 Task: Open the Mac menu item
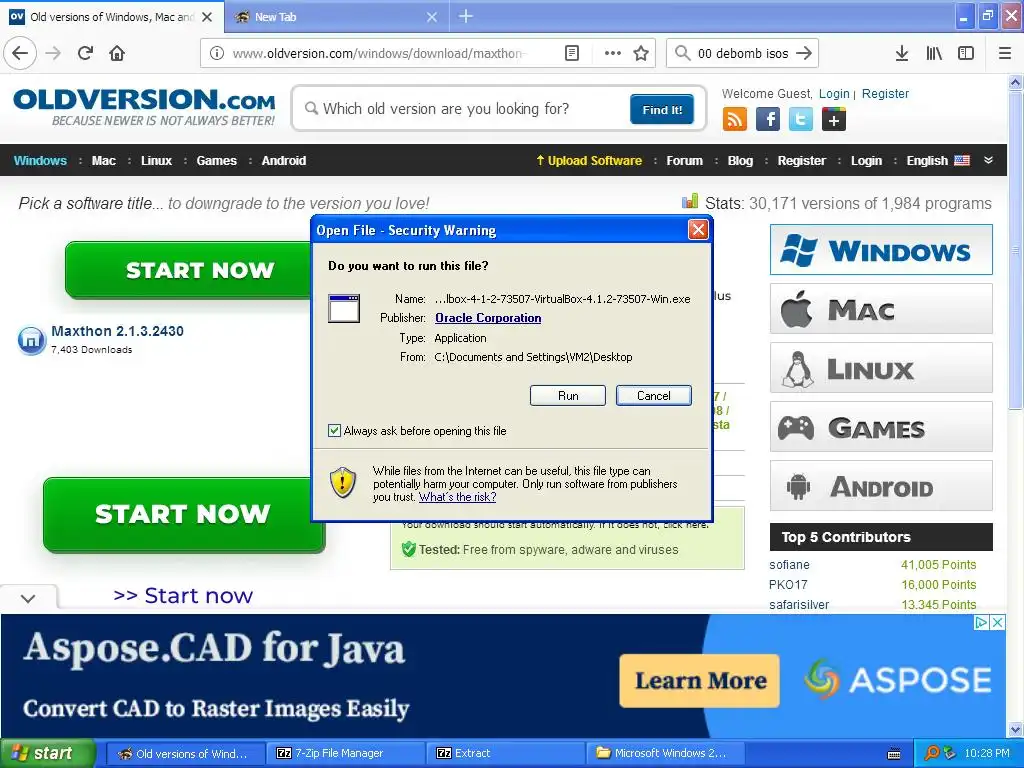pyautogui.click(x=103, y=161)
